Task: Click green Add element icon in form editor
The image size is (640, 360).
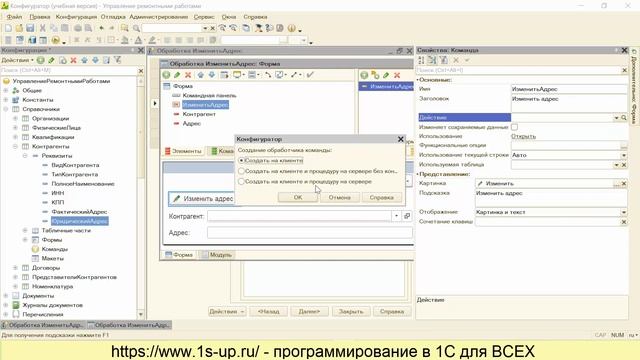Action: [166, 75]
